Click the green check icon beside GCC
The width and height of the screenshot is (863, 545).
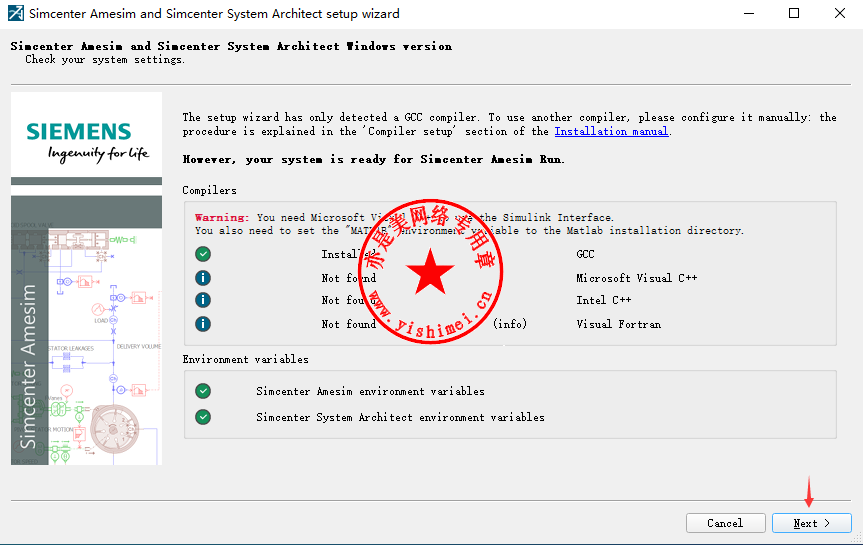pyautogui.click(x=203, y=254)
